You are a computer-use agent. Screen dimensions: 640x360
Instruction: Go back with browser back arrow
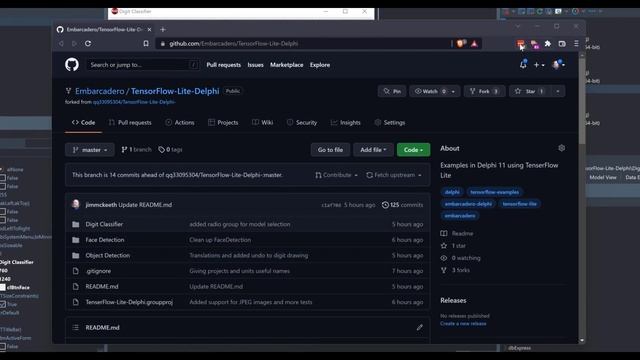61,43
